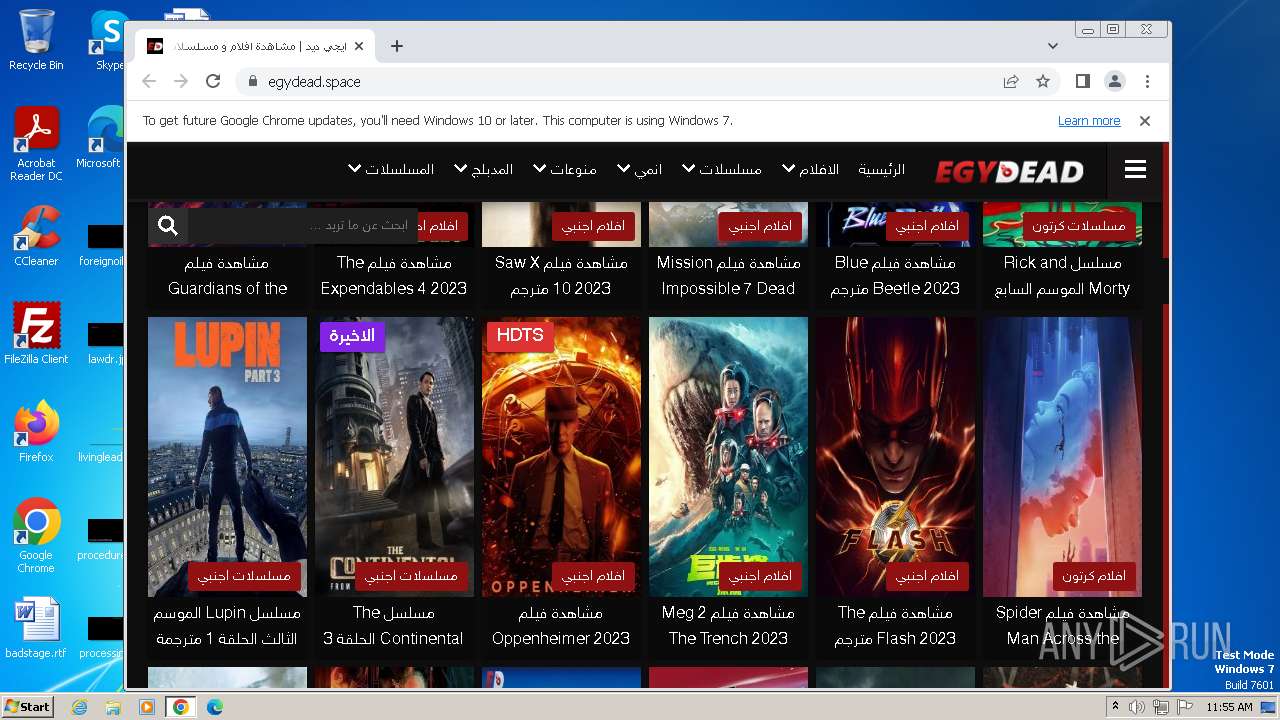Open Edge from the taskbar
Image resolution: width=1280 pixels, height=720 pixels.
point(215,707)
